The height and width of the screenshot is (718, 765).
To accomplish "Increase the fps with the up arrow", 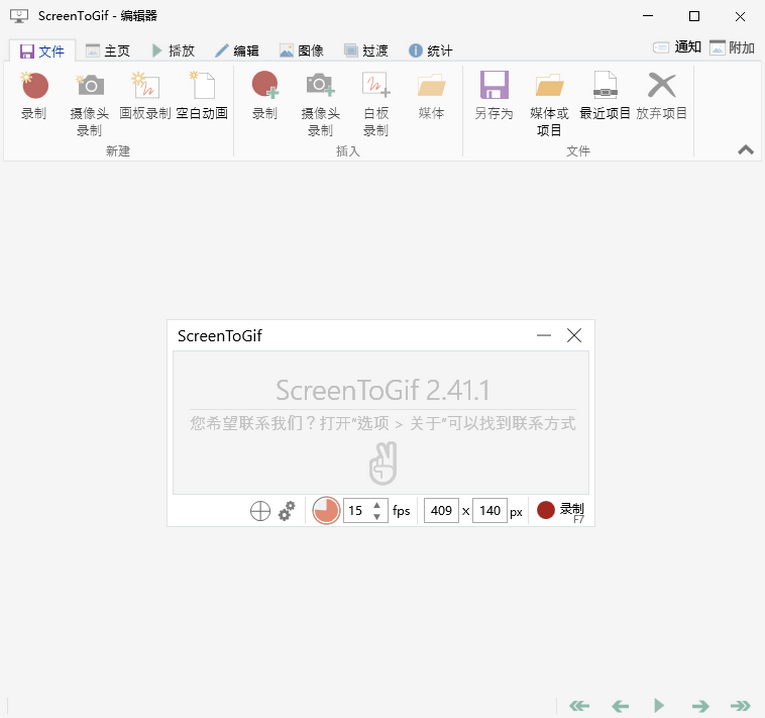I will [x=377, y=505].
